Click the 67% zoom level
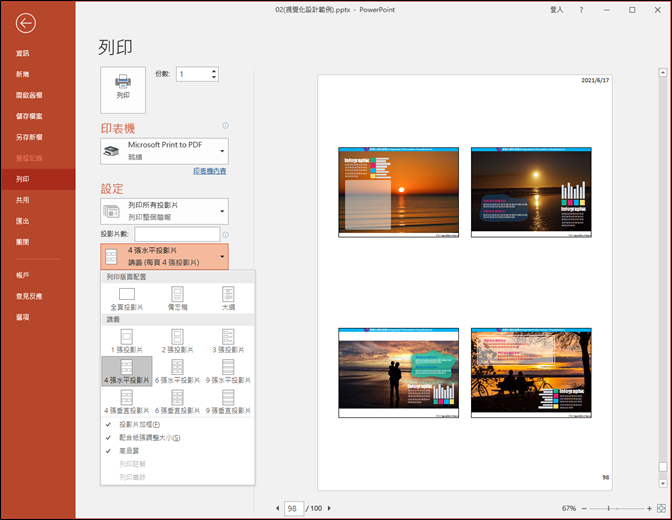This screenshot has height=520, width=672. coord(569,508)
